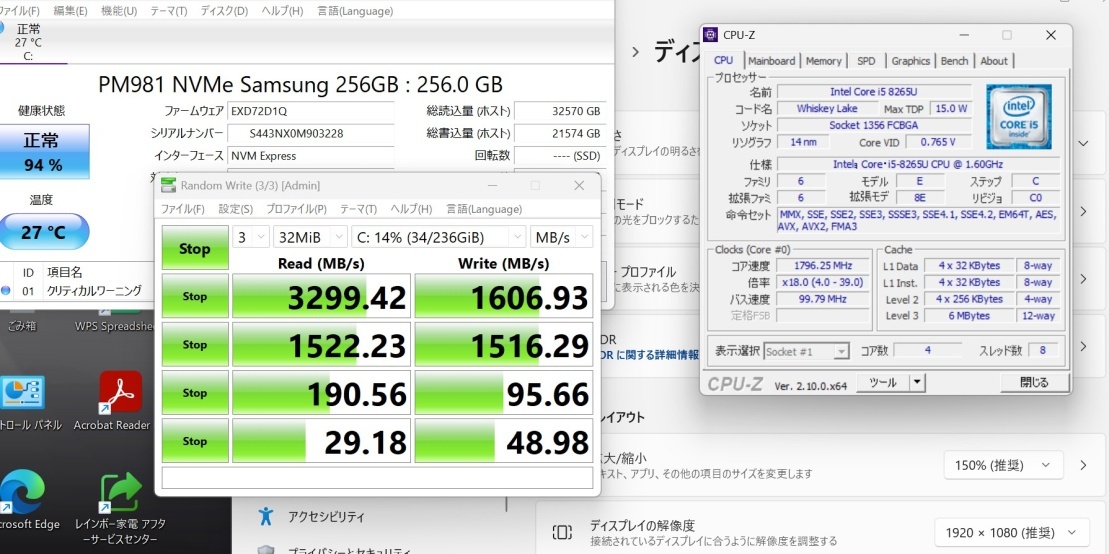Open the 1920 × 1080 resolution dropdown
The width and height of the screenshot is (1109, 554).
(x=1013, y=533)
